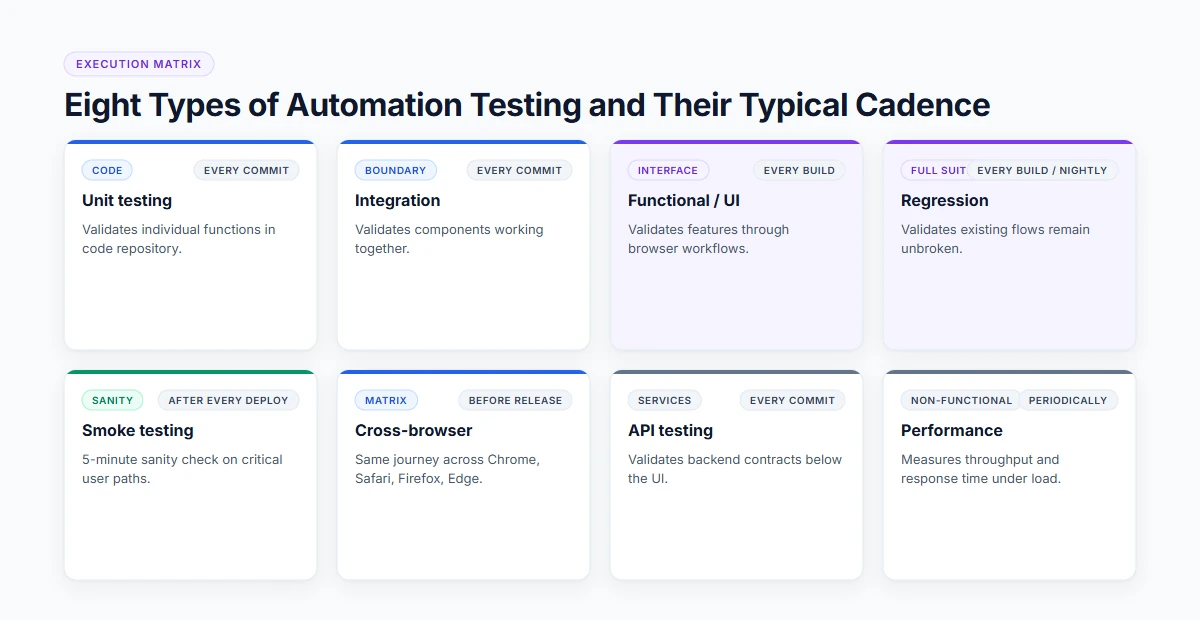Select text 'Validates components working together.'
Screen dimensions: 1200x620
(450, 239)
